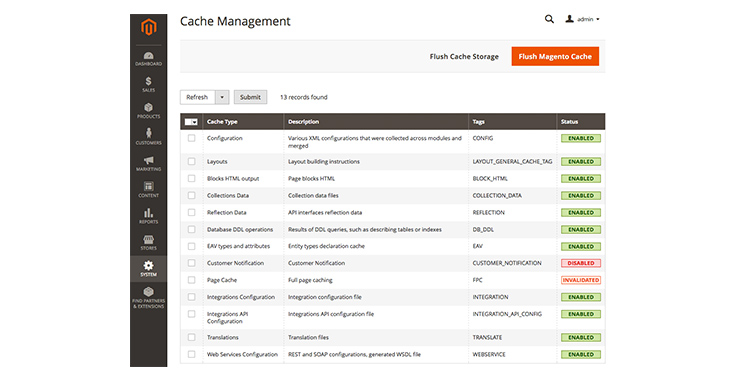Screen dimensions: 740x380
Task: Click the Submit button
Action: click(250, 97)
